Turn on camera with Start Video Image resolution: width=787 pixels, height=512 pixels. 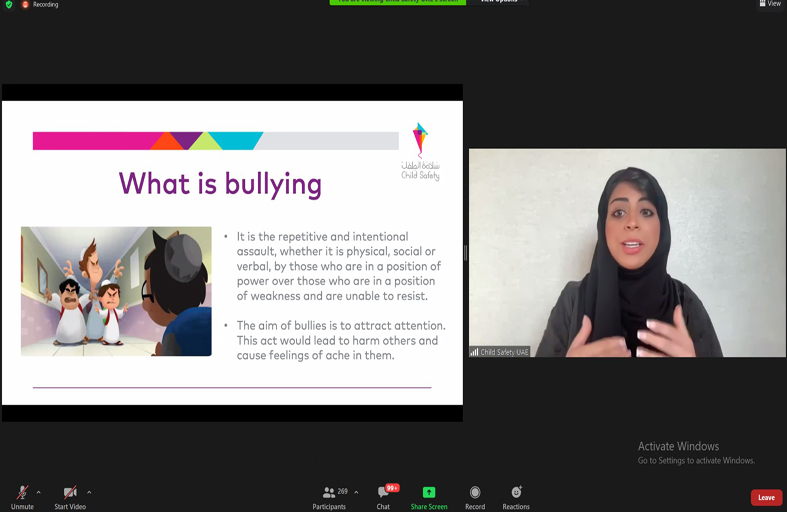pyautogui.click(x=70, y=492)
